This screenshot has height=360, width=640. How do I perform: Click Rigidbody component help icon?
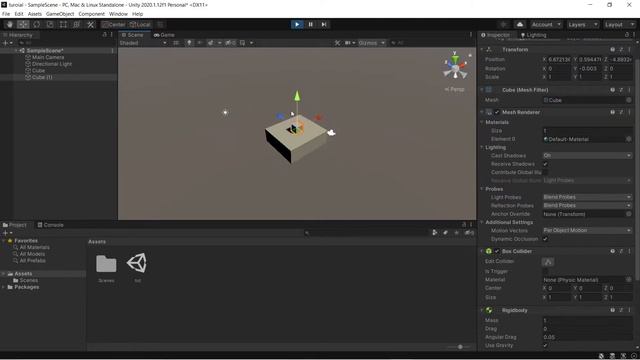(x=613, y=310)
